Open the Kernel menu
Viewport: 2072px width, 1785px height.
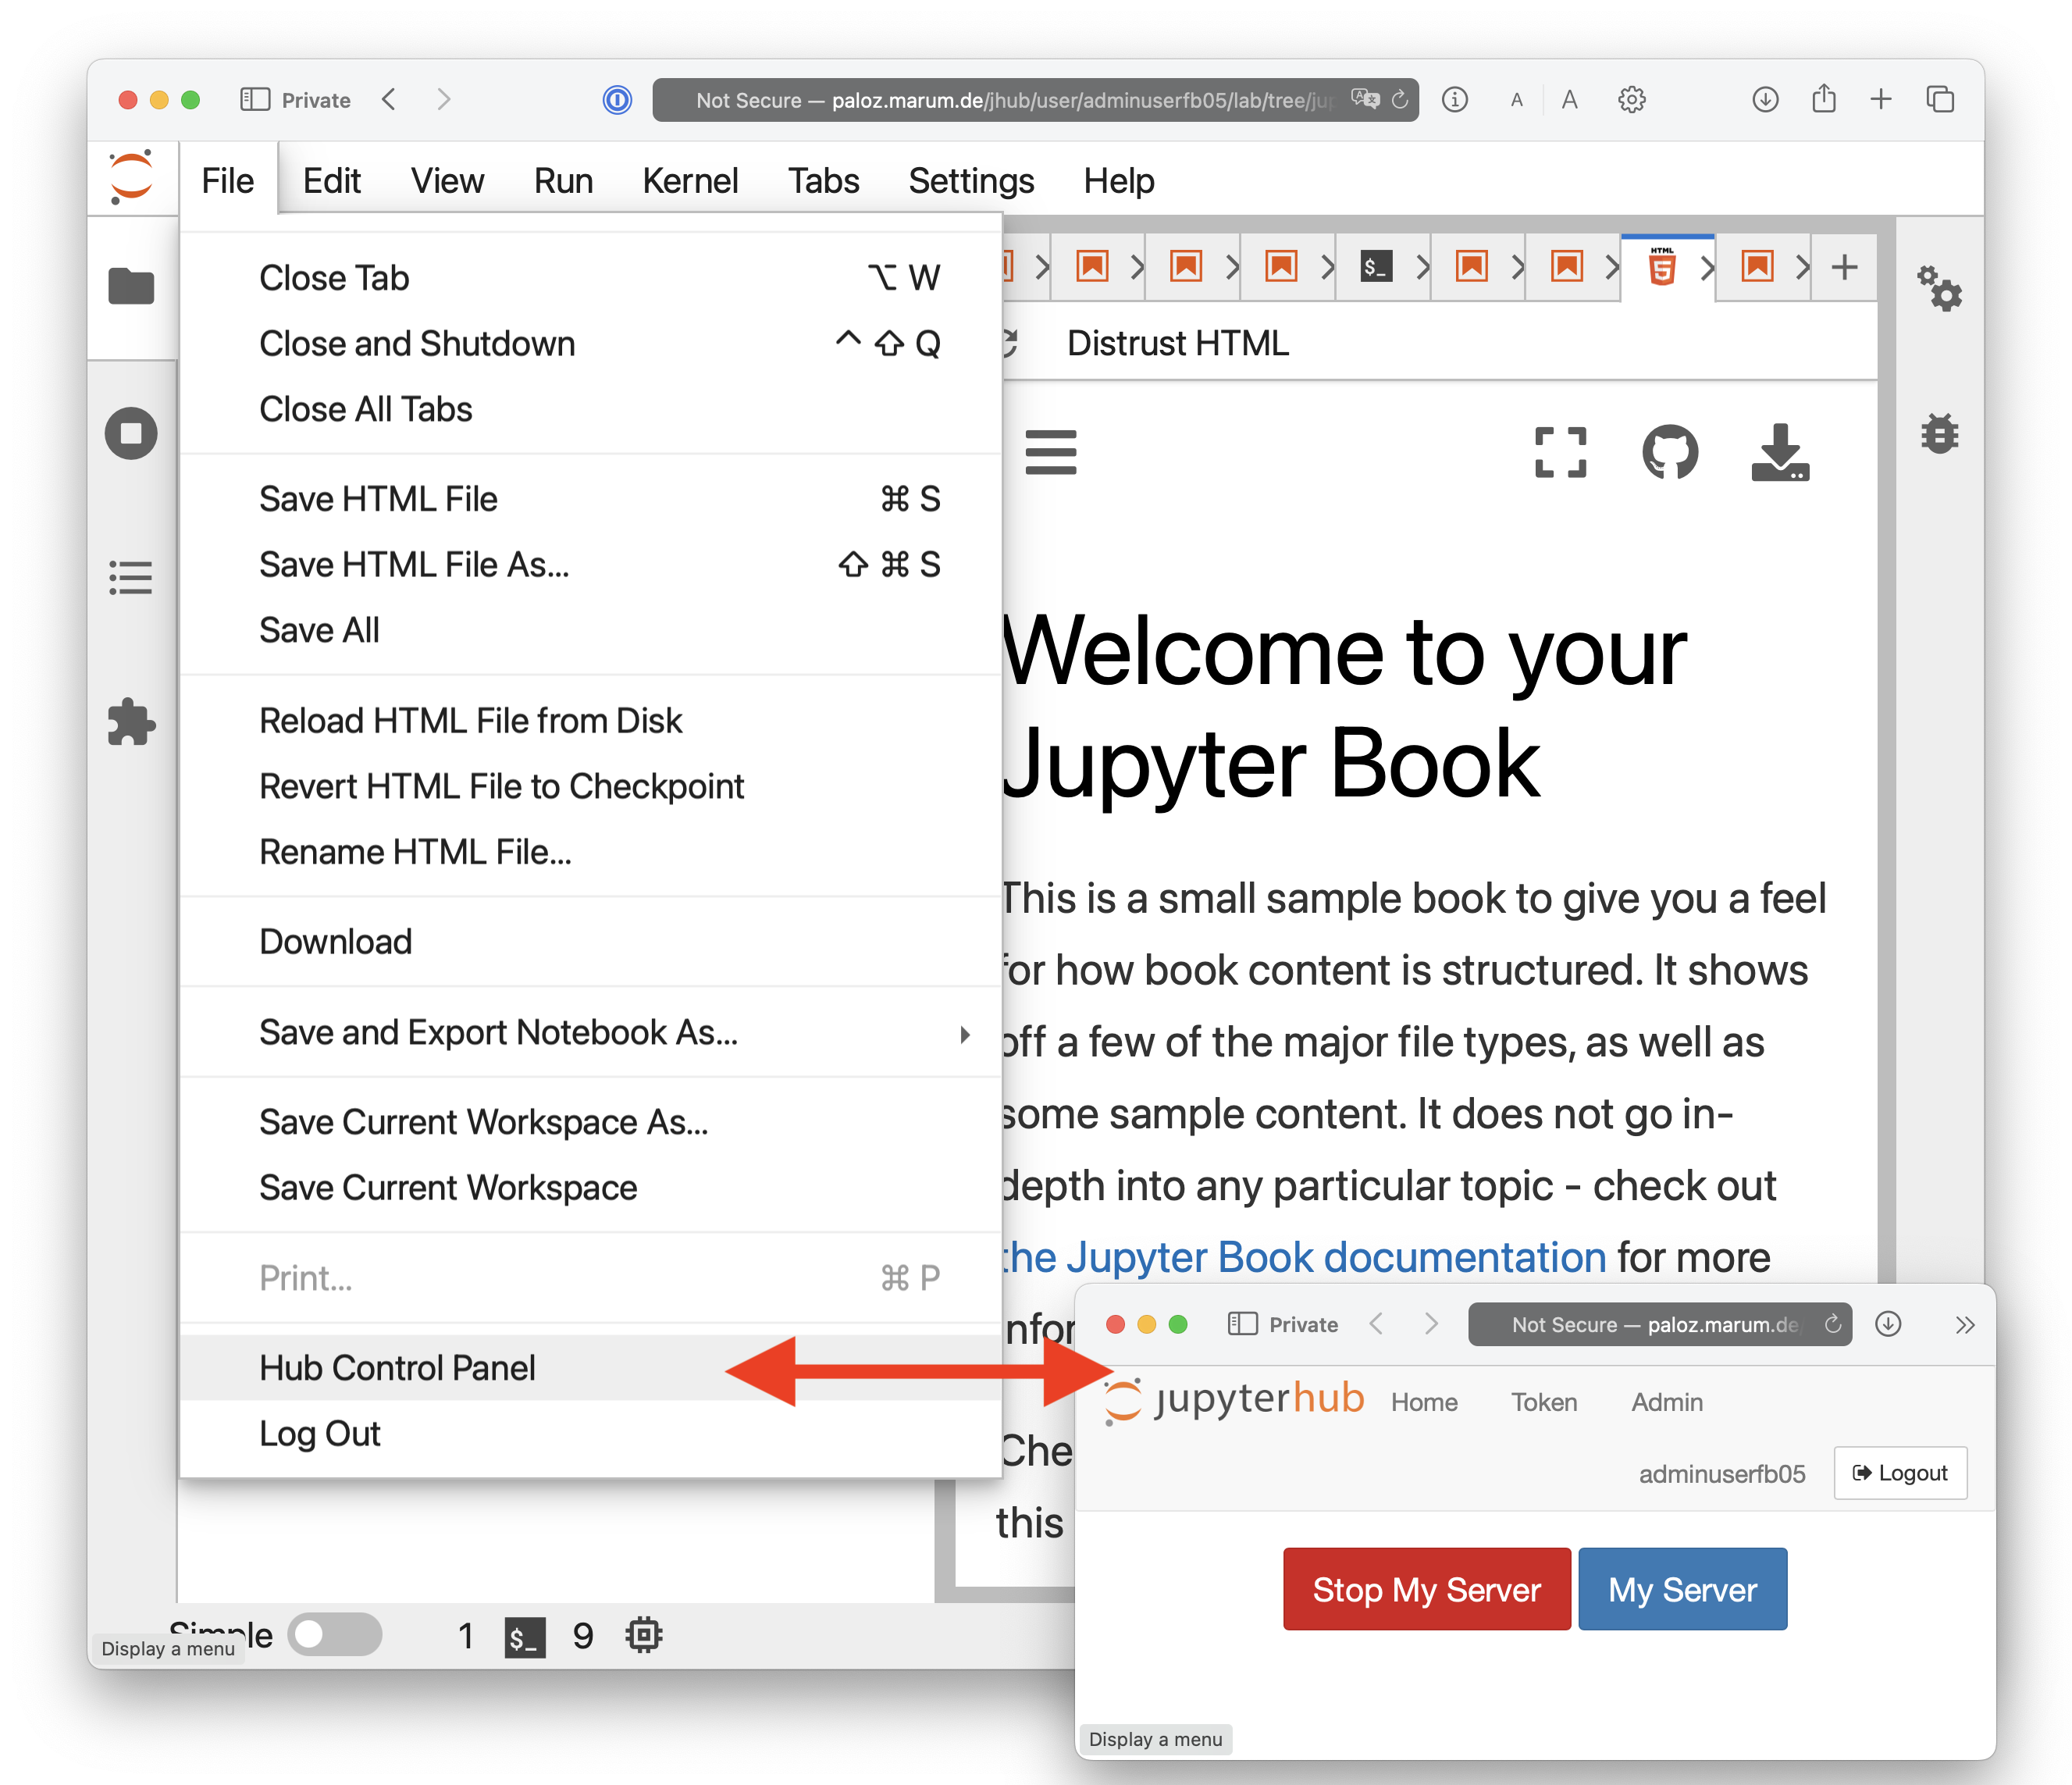pyautogui.click(x=690, y=180)
